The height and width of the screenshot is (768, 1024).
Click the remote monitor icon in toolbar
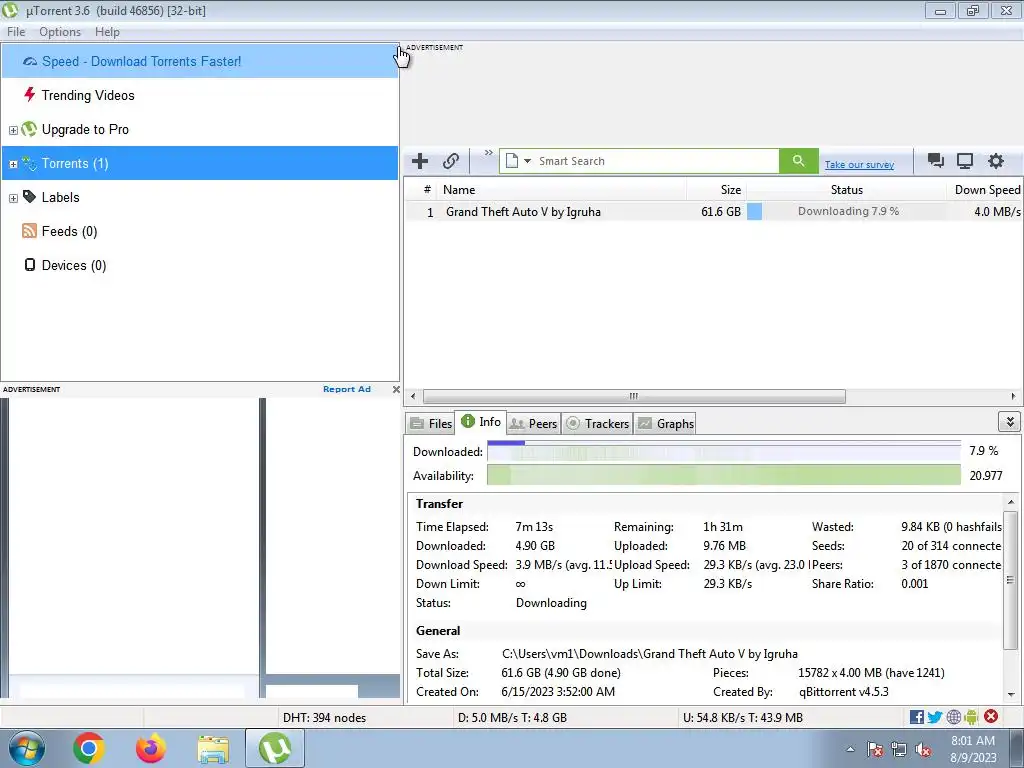click(x=965, y=161)
